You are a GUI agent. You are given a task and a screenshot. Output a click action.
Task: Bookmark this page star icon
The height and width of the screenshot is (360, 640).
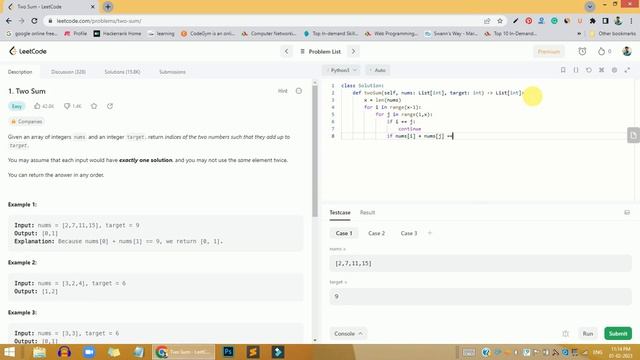click(500, 21)
